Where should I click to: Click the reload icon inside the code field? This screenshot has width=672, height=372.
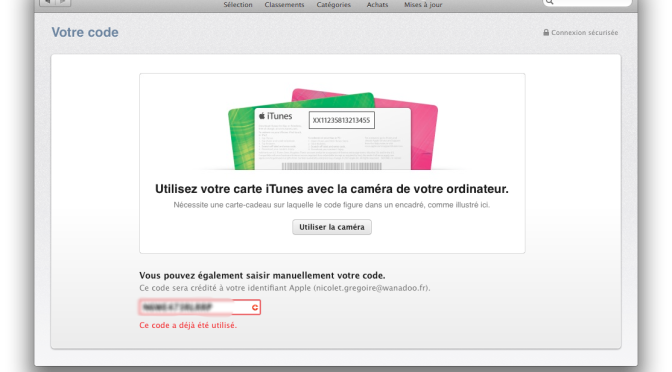click(x=255, y=307)
